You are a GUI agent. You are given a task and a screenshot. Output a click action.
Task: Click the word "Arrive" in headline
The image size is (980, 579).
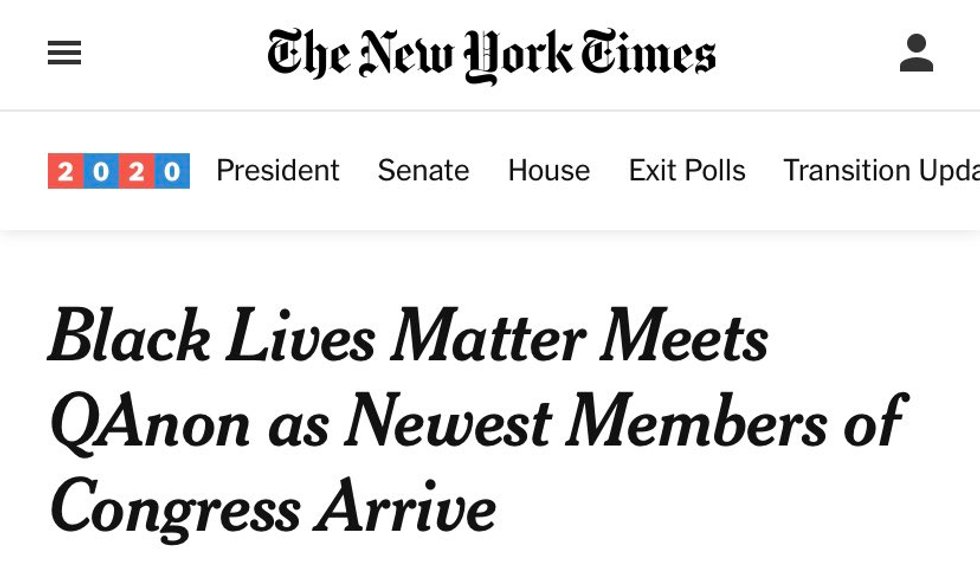[x=406, y=507]
